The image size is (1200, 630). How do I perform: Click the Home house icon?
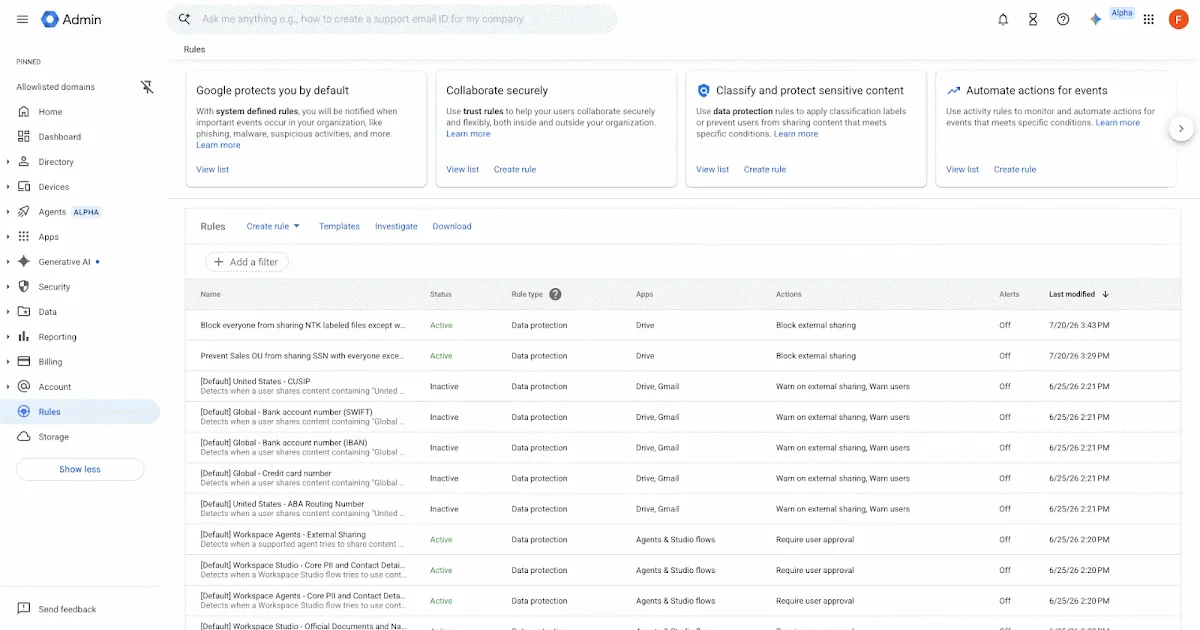[24, 112]
